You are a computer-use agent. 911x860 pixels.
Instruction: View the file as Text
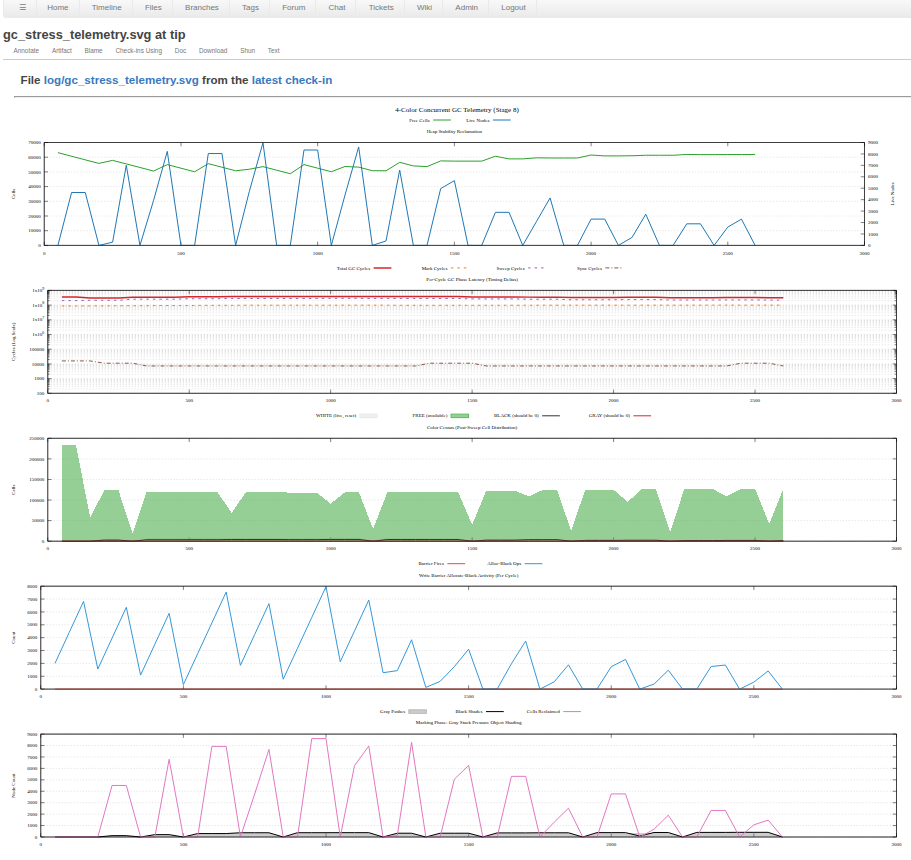click(273, 50)
